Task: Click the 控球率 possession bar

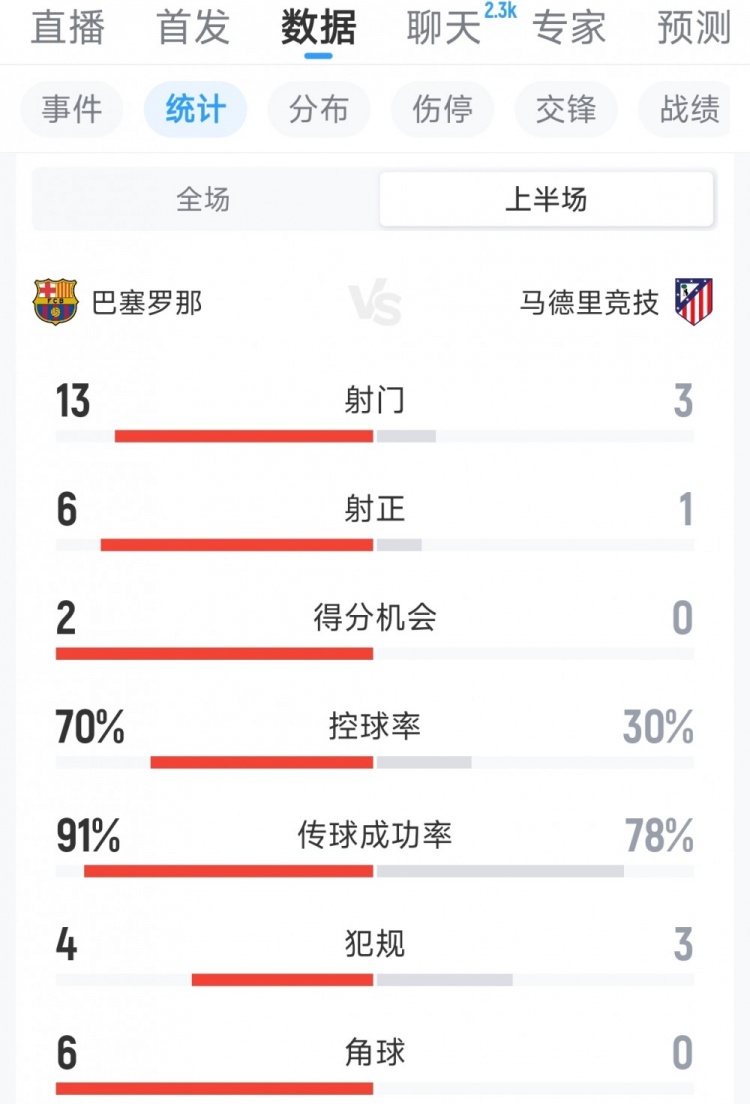Action: click(x=375, y=762)
